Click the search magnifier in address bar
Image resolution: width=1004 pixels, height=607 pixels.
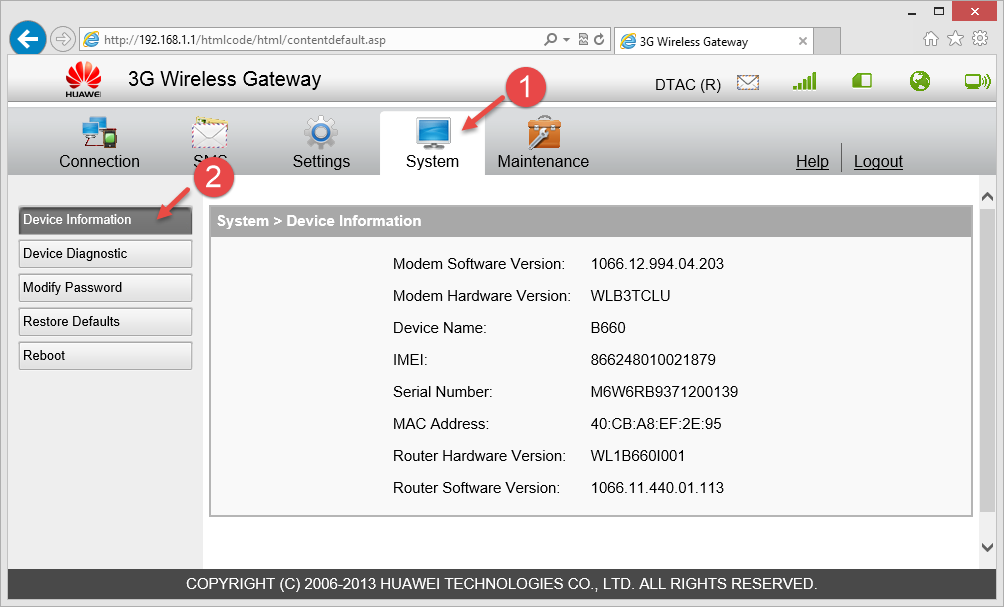(550, 40)
